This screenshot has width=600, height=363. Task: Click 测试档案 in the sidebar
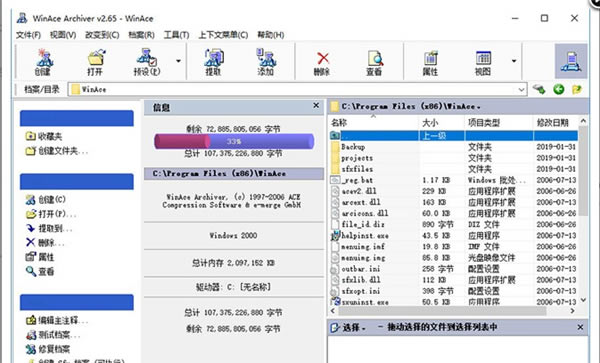[53, 335]
